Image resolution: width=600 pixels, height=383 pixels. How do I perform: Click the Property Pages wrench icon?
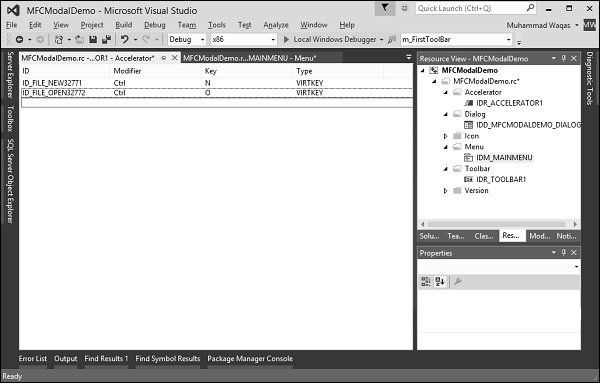click(x=458, y=282)
